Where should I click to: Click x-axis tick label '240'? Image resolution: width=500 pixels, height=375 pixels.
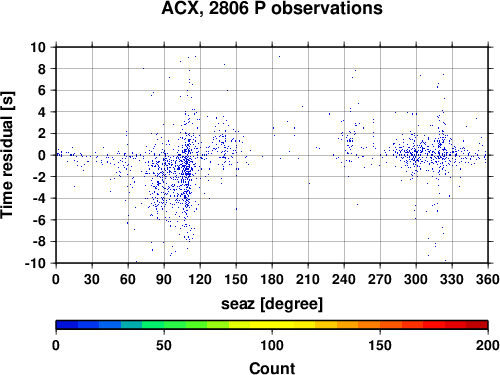(x=344, y=279)
